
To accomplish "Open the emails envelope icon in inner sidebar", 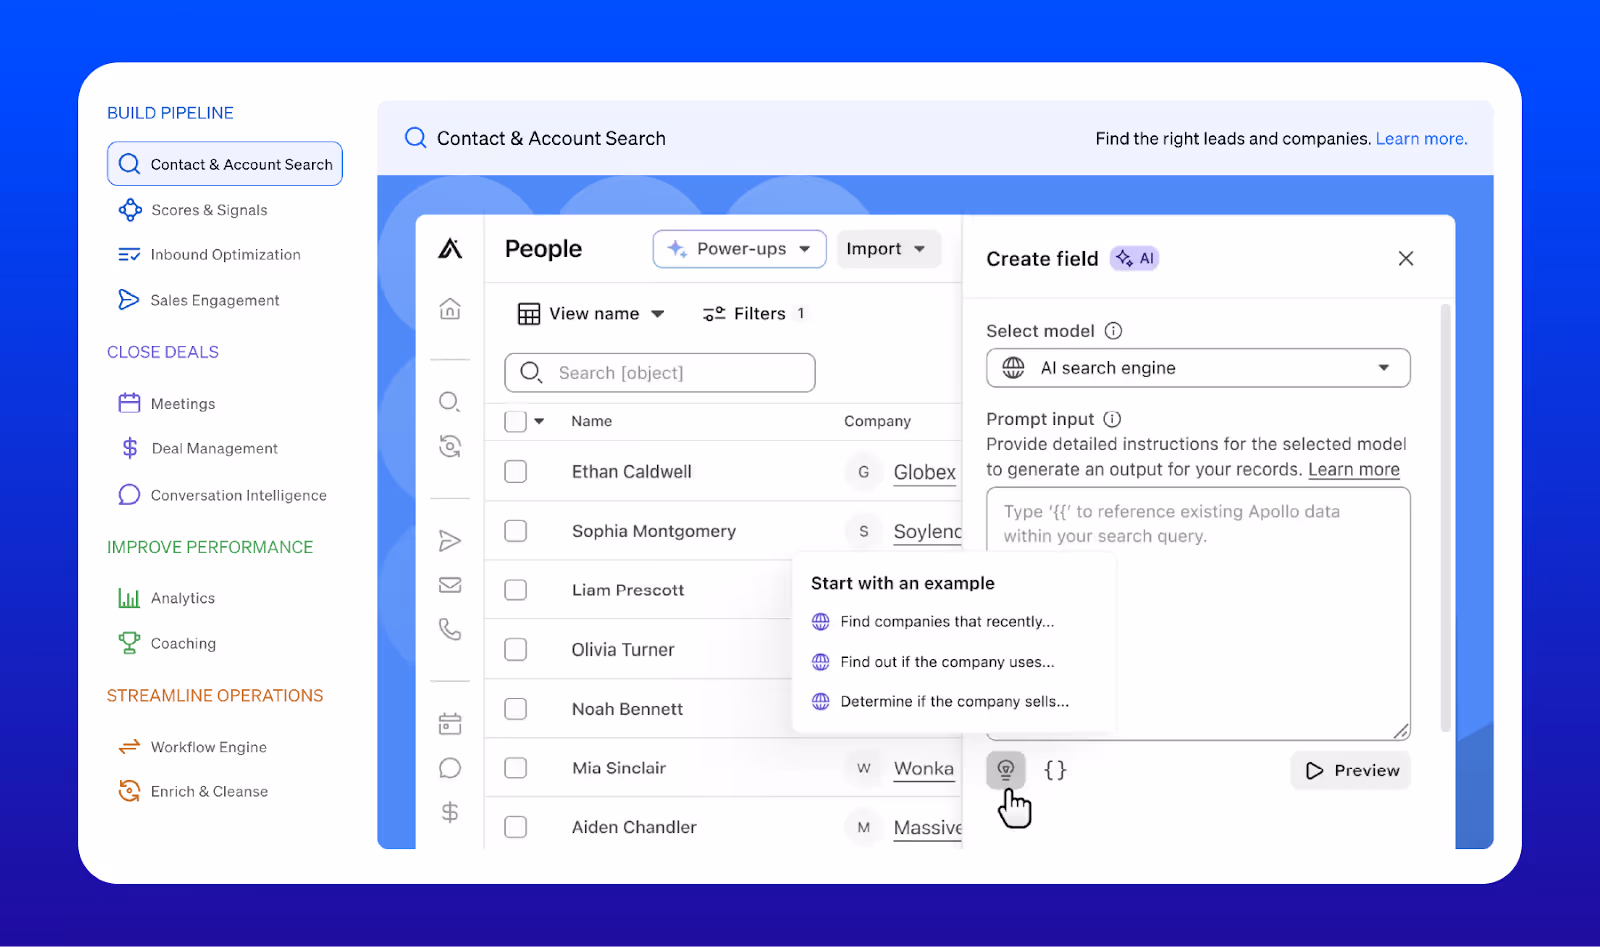I will click(450, 585).
